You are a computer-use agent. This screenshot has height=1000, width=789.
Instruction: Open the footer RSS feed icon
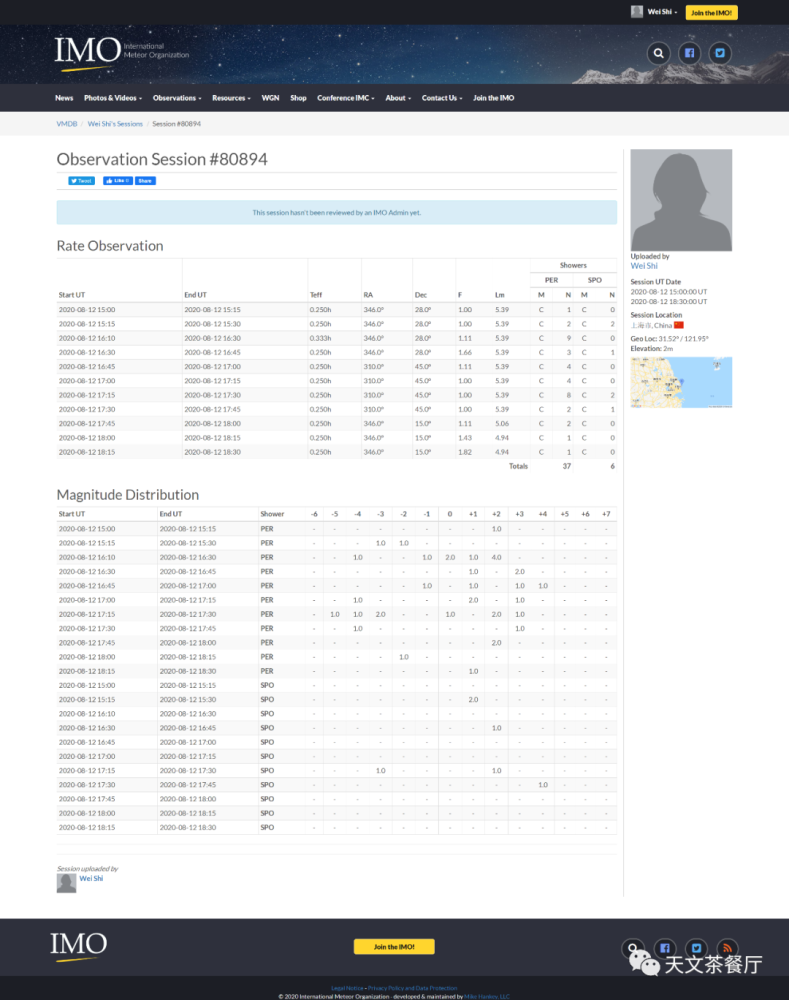[x=727, y=948]
